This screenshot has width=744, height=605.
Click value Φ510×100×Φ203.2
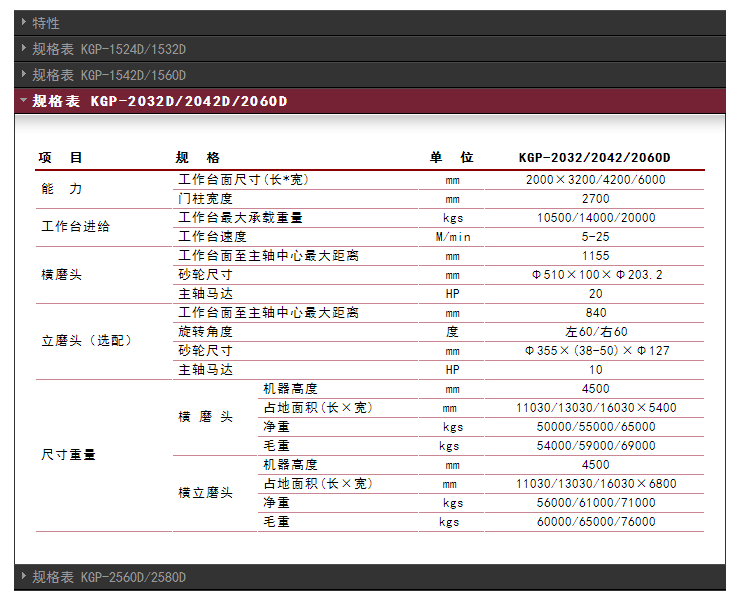(x=597, y=275)
